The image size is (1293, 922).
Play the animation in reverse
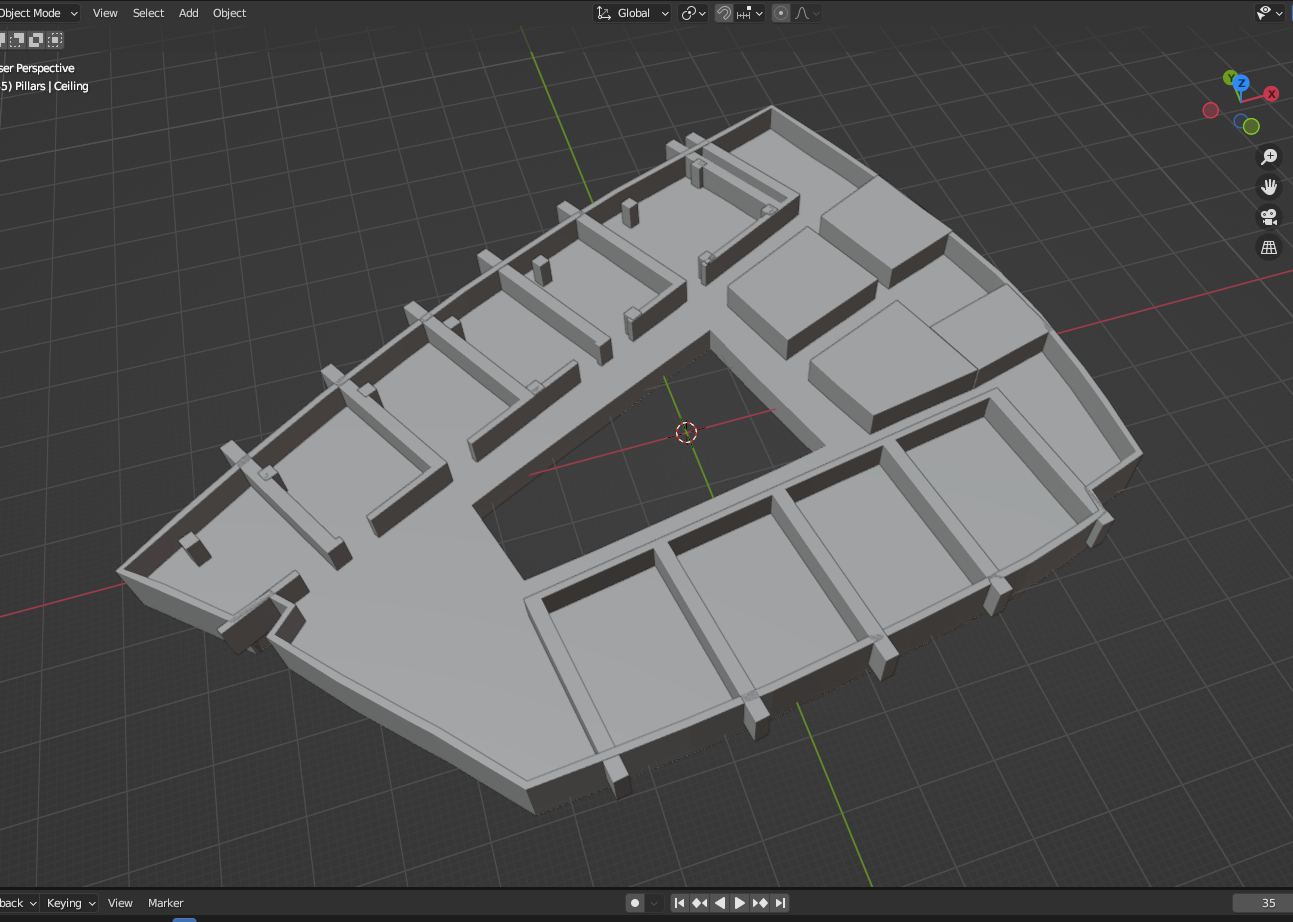pos(720,903)
